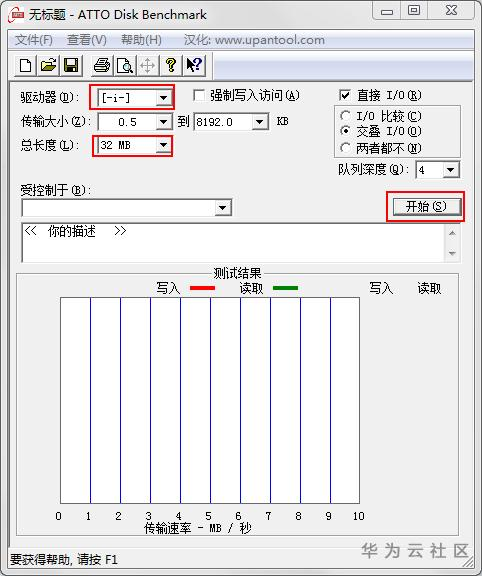482x576 pixels.
Task: Expand the transfer size end dropdown 8192.0
Action: point(259,122)
